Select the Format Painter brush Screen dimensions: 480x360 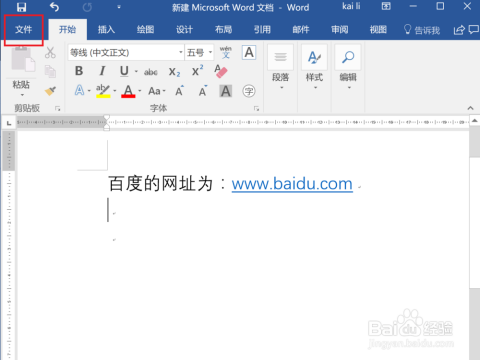[50, 91]
